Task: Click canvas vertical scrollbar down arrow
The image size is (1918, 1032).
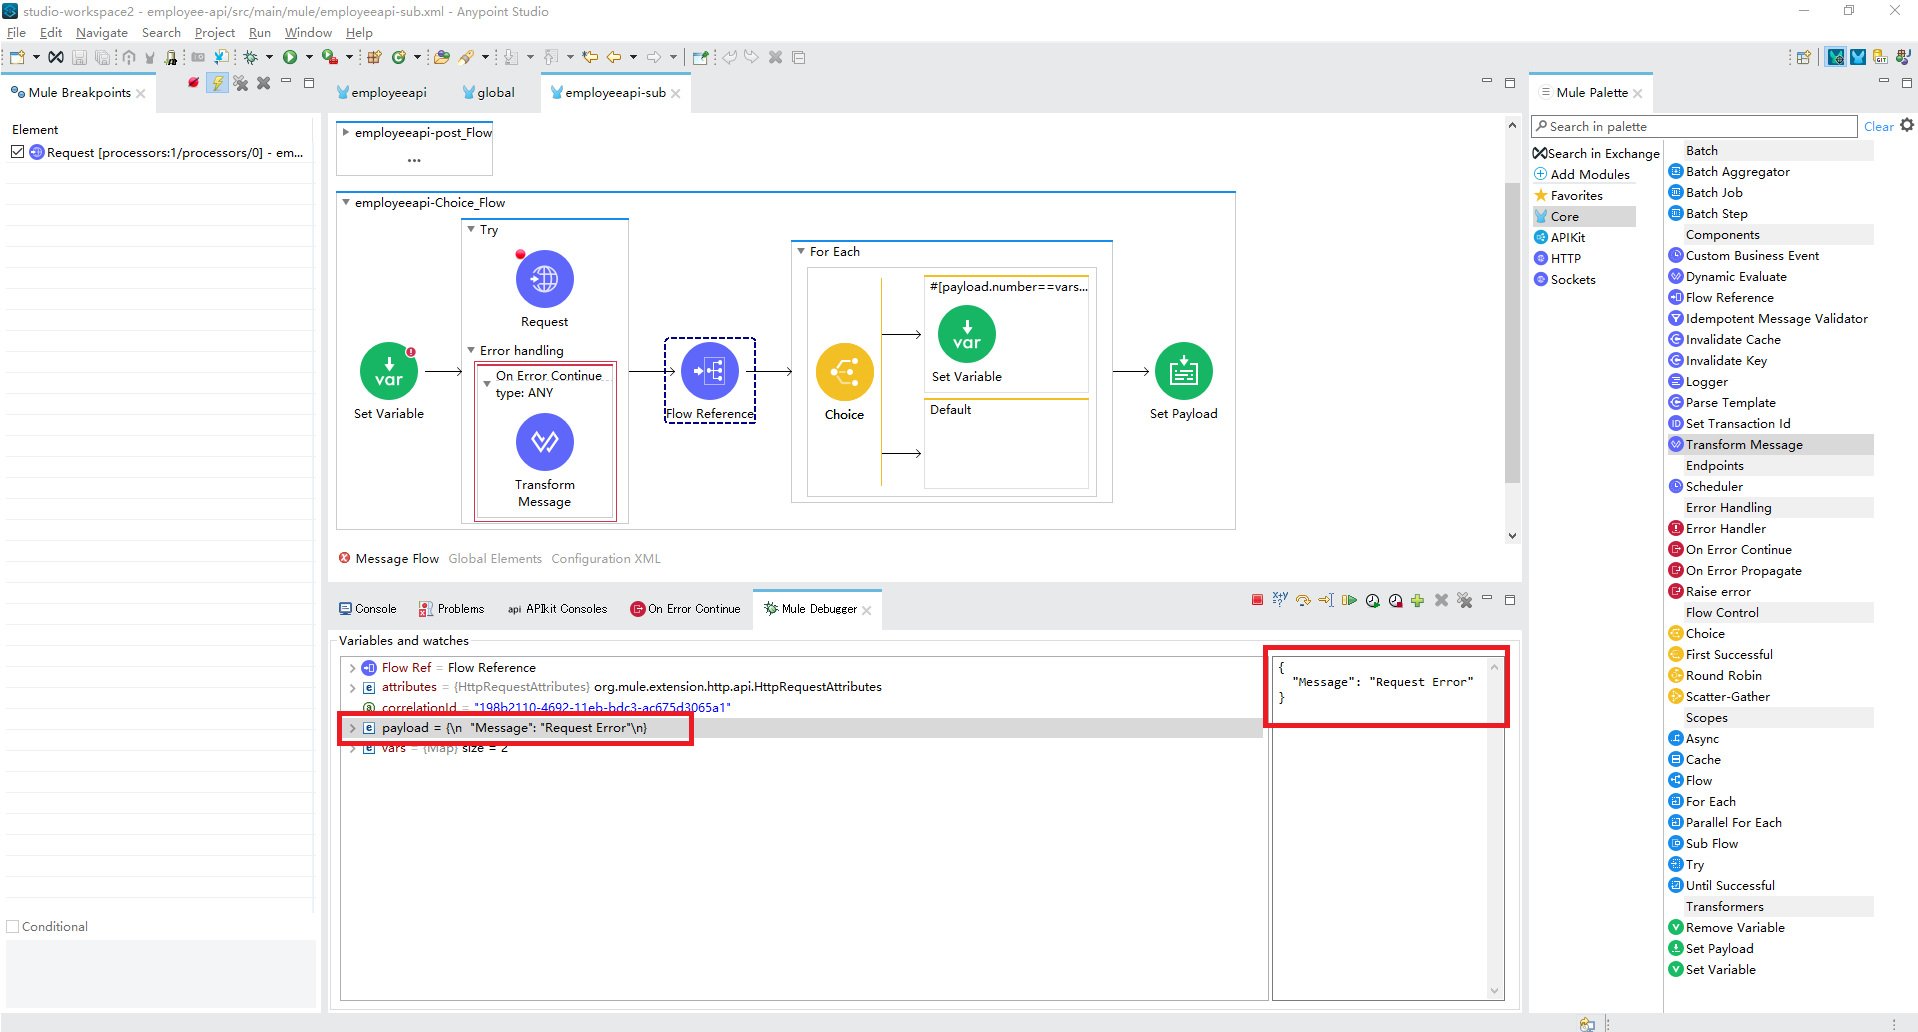Action: [1512, 536]
